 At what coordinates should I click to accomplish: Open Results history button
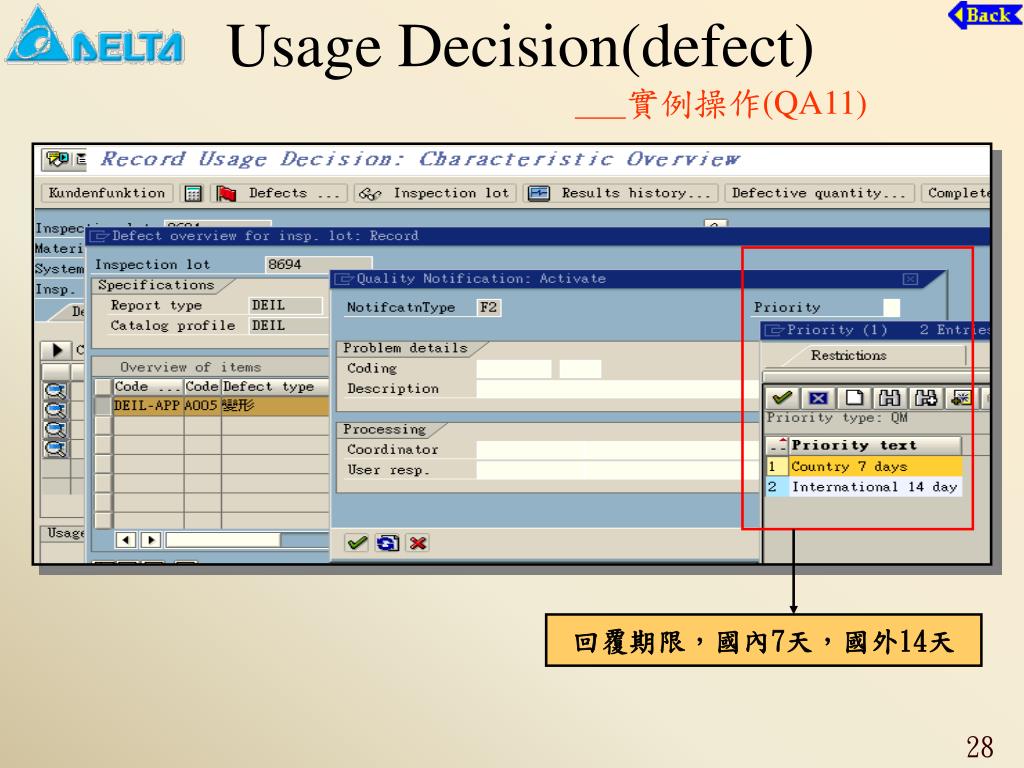(621, 193)
